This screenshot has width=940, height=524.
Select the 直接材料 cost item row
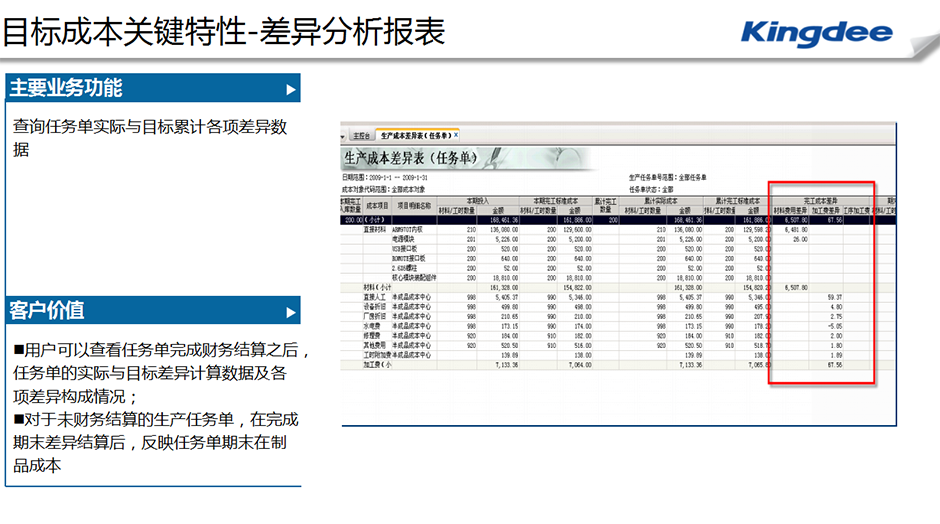point(376,230)
